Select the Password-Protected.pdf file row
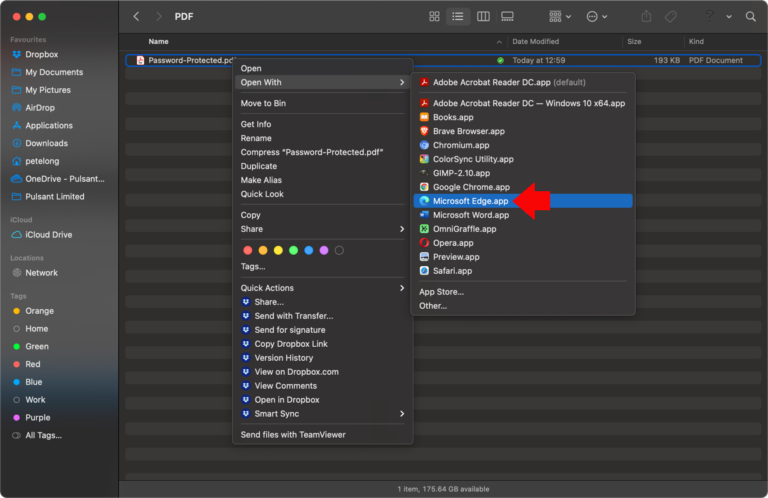This screenshot has height=498, width=768. point(443,60)
